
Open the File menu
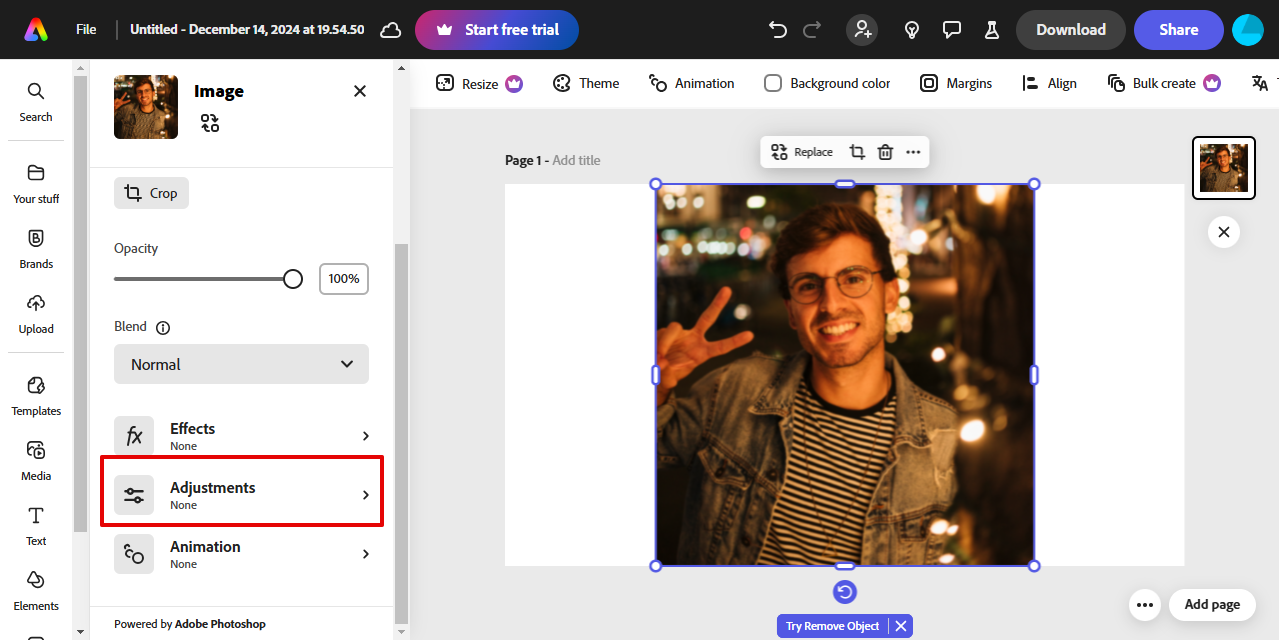pyautogui.click(x=86, y=30)
